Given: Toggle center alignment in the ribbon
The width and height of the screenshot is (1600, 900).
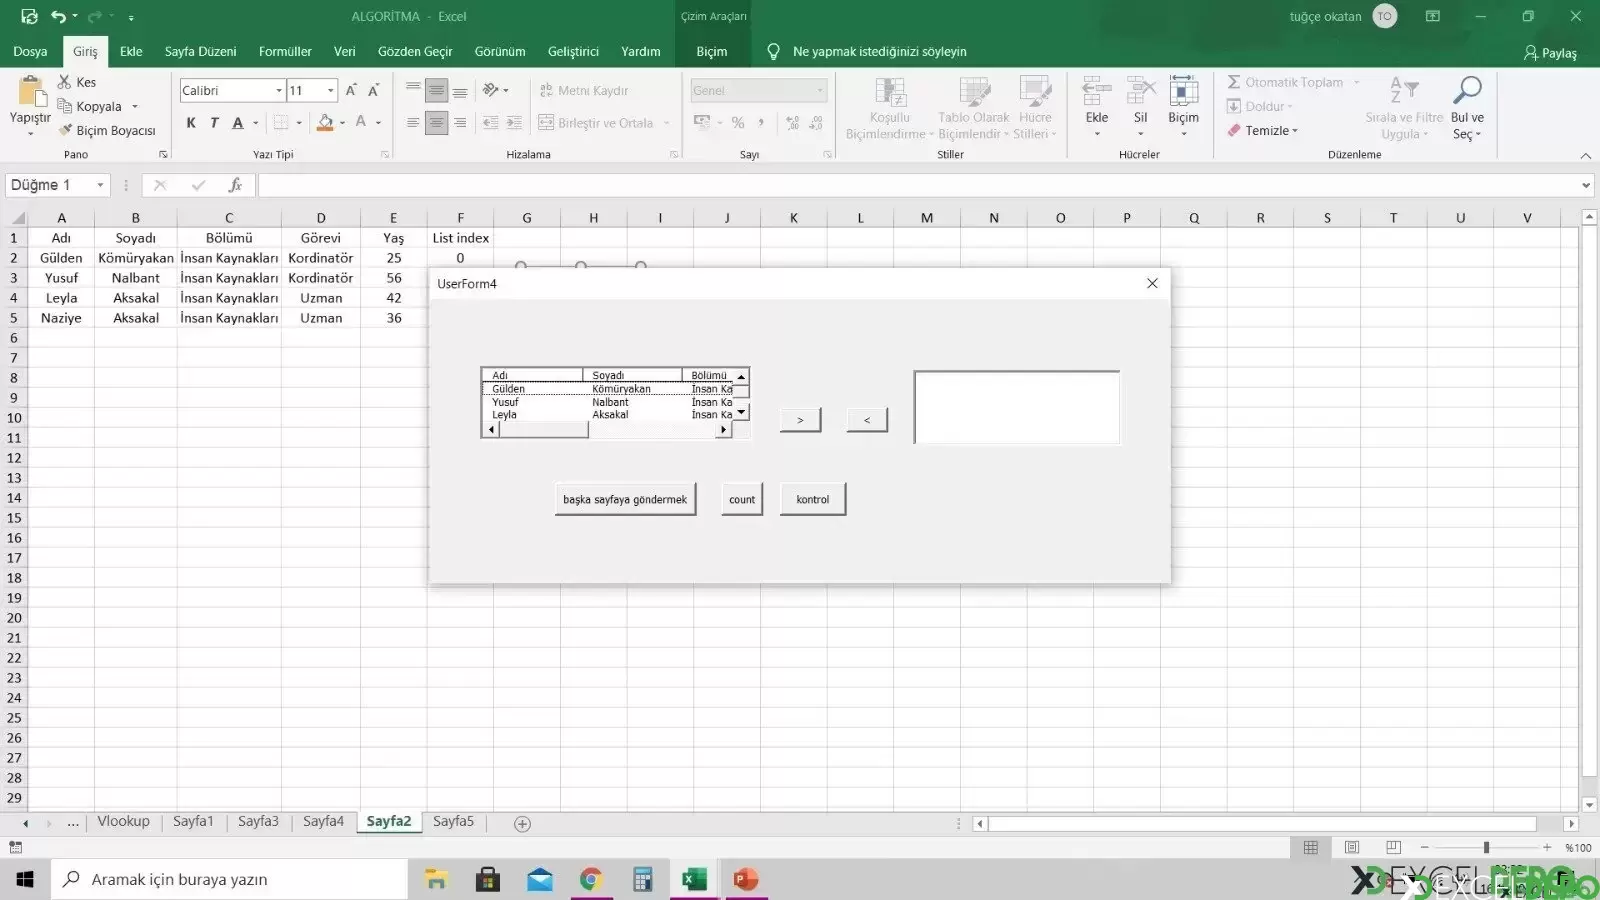Looking at the screenshot, I should coord(436,123).
